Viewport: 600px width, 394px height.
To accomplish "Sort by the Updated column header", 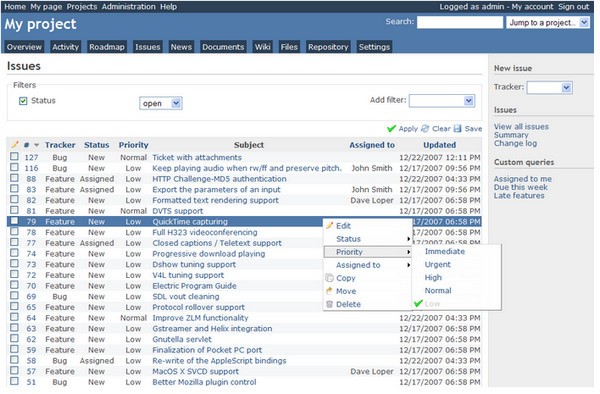I will pos(439,145).
